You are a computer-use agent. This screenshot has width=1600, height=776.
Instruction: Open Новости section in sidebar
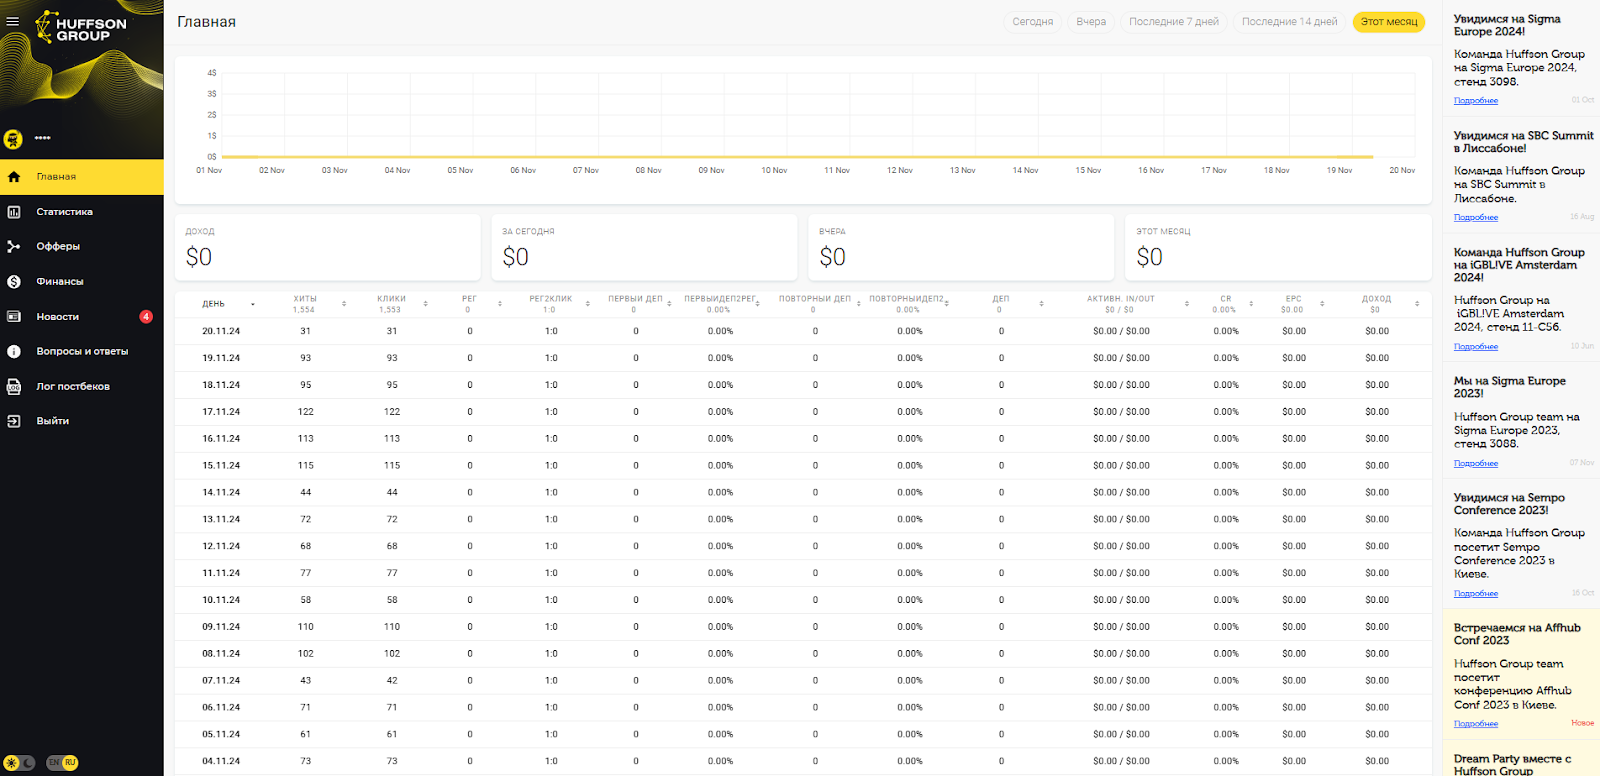click(x=82, y=317)
